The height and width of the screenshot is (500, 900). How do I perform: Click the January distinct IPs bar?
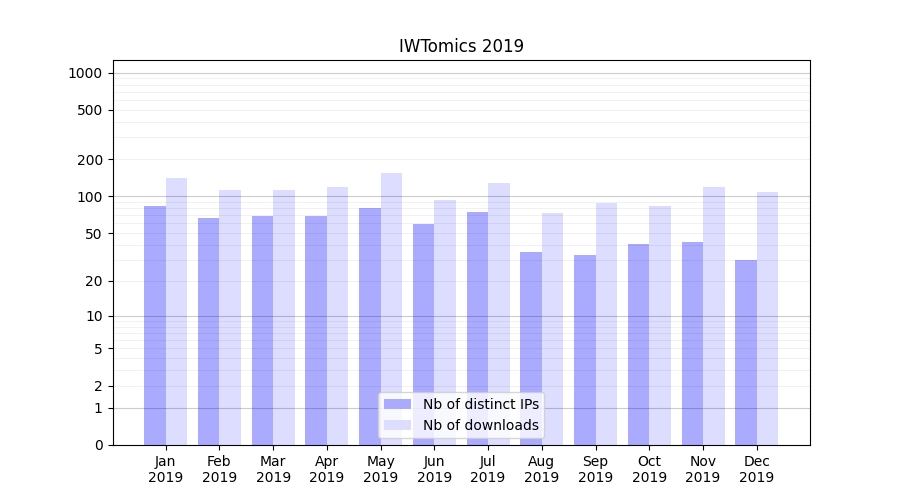point(155,325)
